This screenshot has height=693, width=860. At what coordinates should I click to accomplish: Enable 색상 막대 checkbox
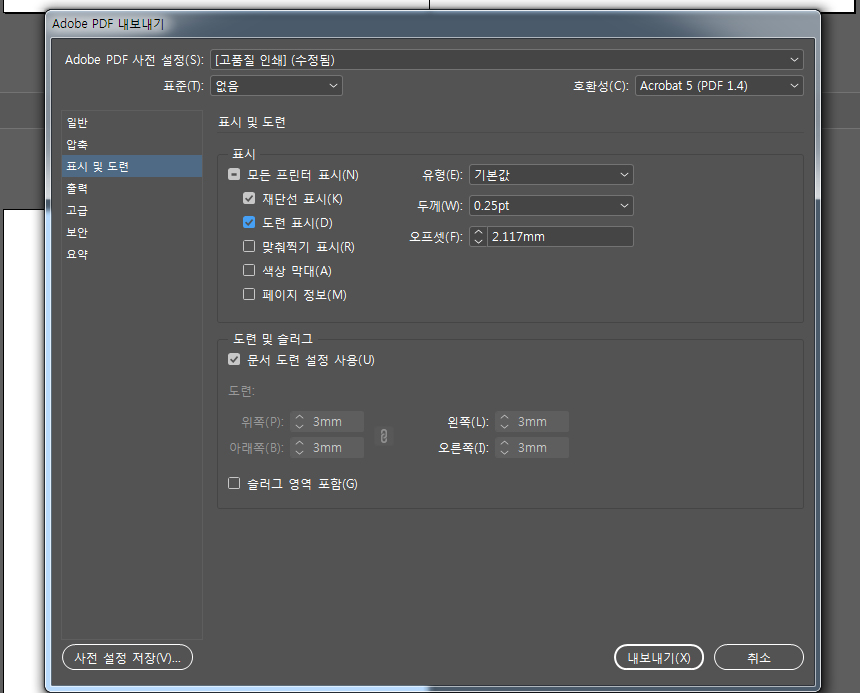tap(249, 270)
